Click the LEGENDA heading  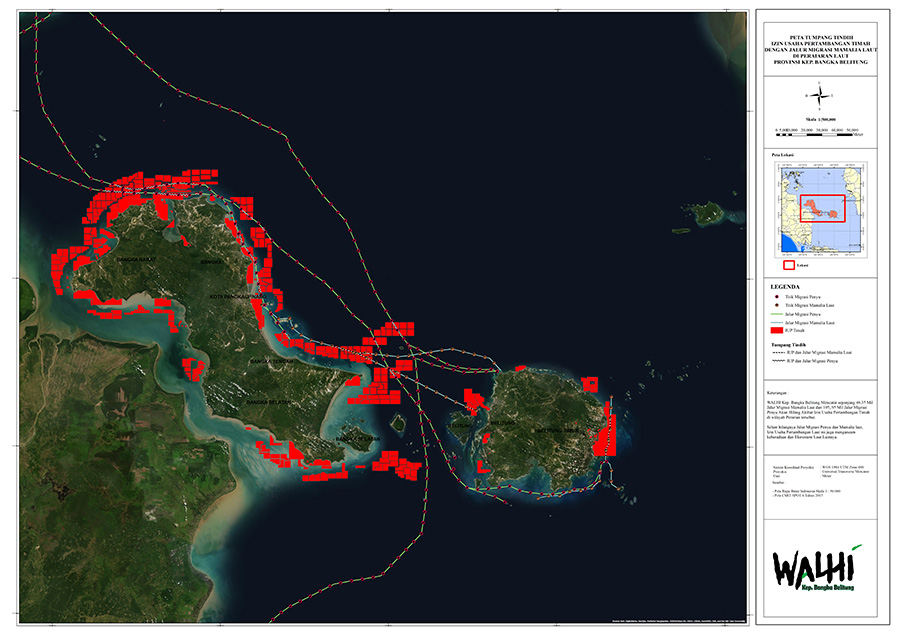point(783,285)
